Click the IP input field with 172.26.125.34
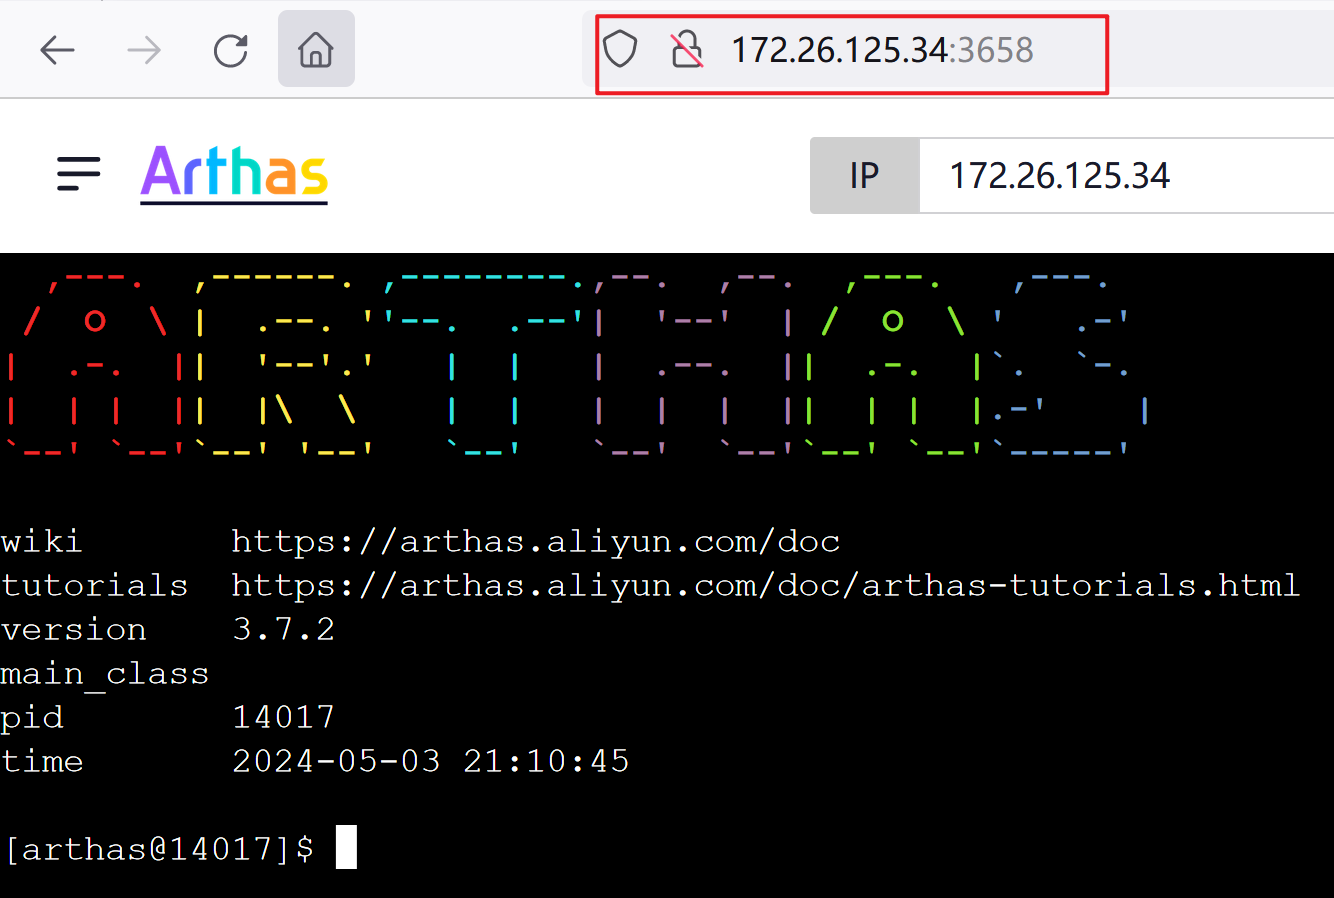Screen dimensions: 1334x898 click(x=1126, y=176)
